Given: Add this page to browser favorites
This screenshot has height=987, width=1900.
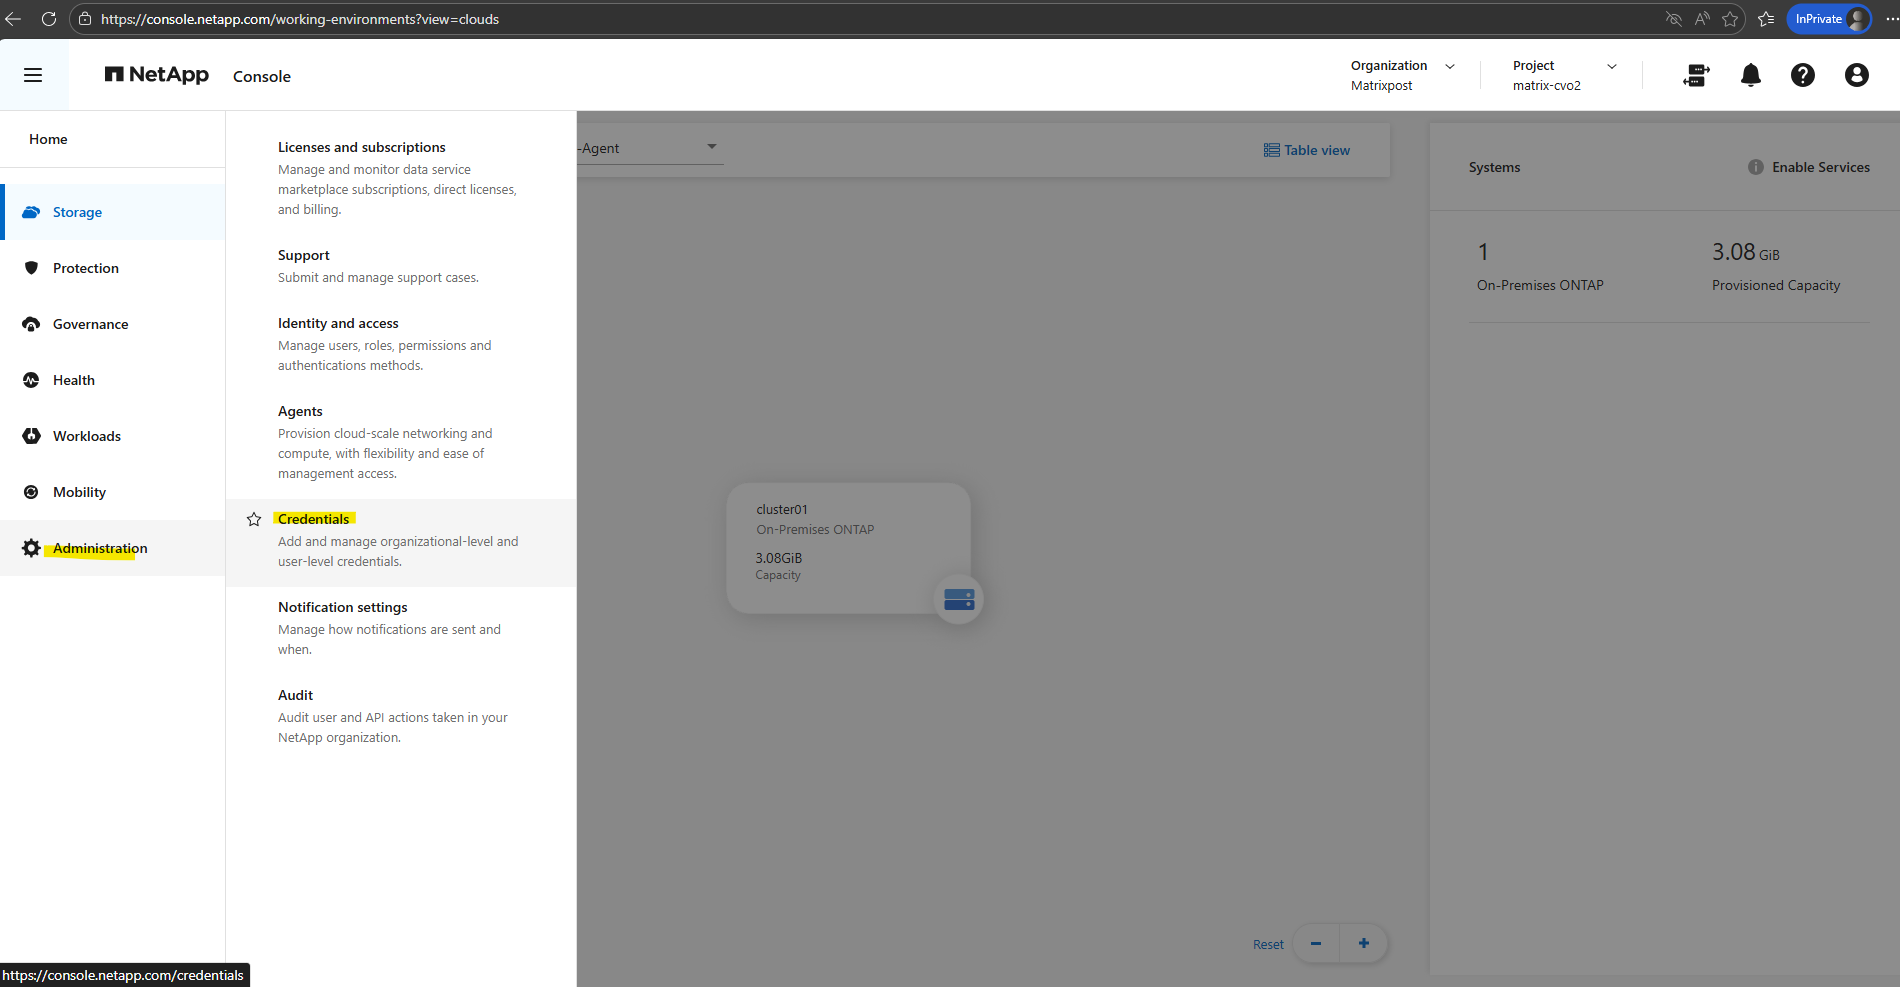Looking at the screenshot, I should (x=1730, y=19).
